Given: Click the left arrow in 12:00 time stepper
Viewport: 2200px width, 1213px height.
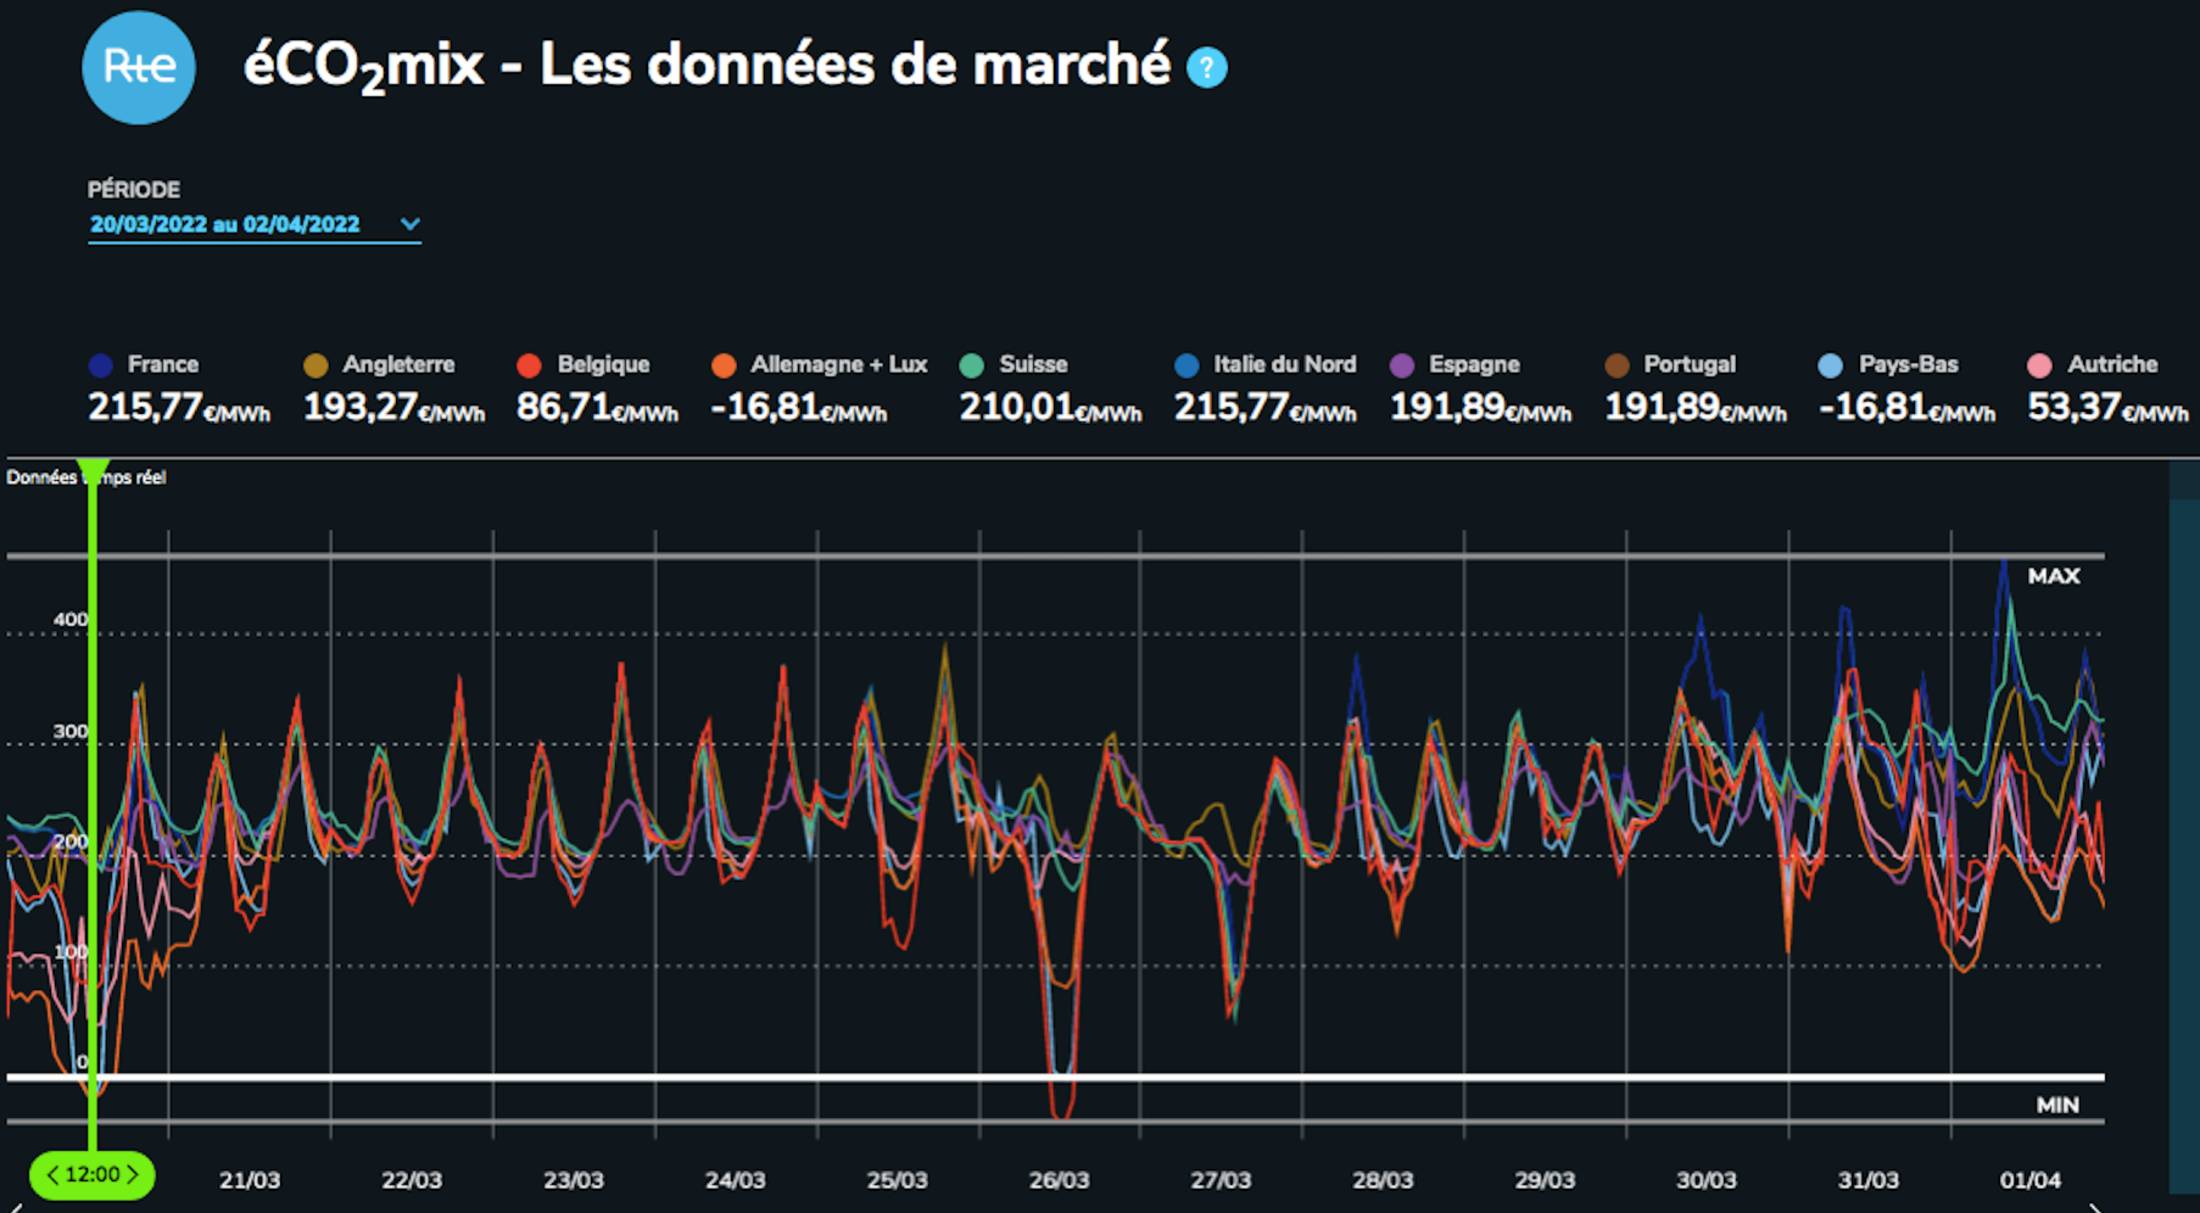Looking at the screenshot, I should click(53, 1175).
